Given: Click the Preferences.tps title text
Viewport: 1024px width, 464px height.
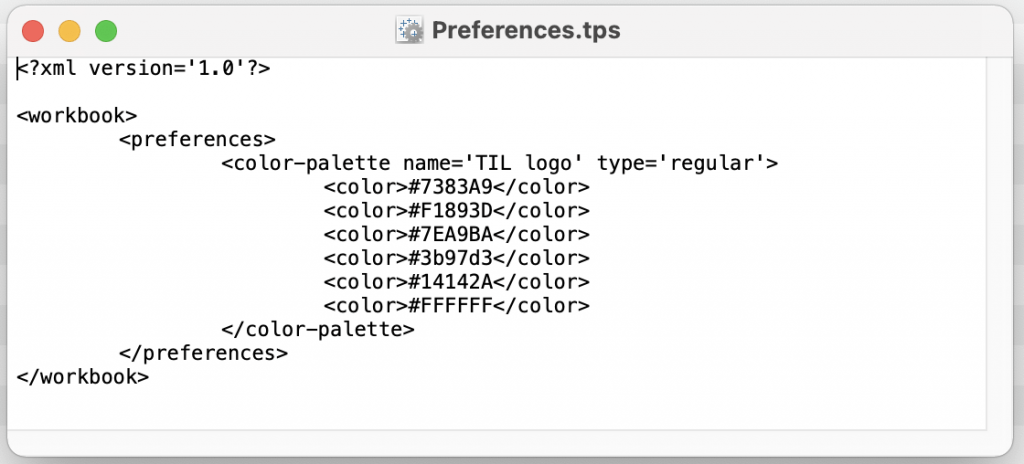Looking at the screenshot, I should [525, 30].
